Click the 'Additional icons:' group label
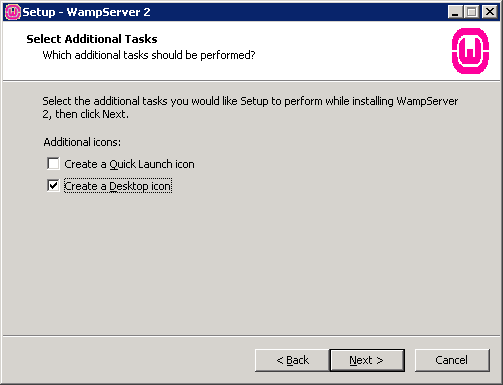 82,142
